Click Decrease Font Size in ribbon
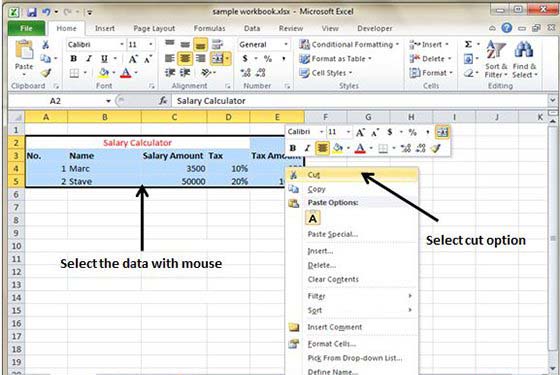This screenshot has width=560, height=375. (x=148, y=59)
